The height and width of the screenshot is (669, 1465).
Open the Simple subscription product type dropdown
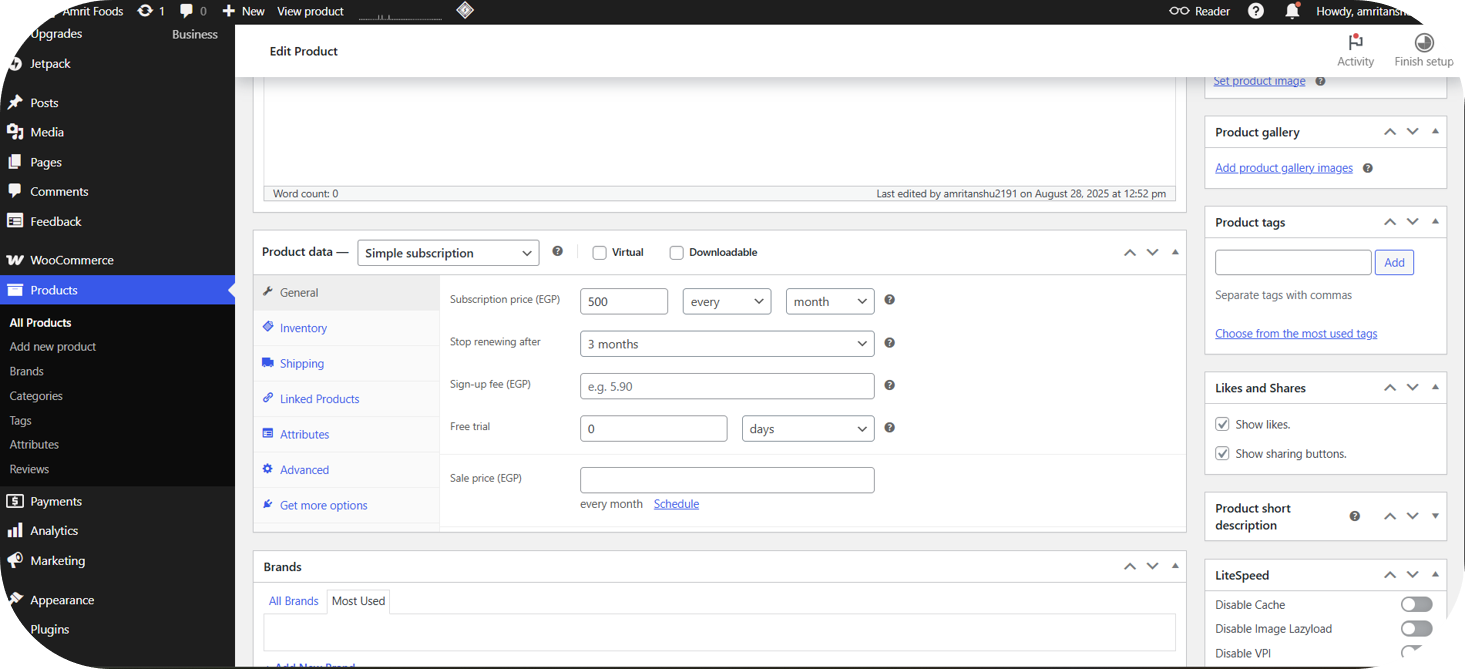[447, 253]
